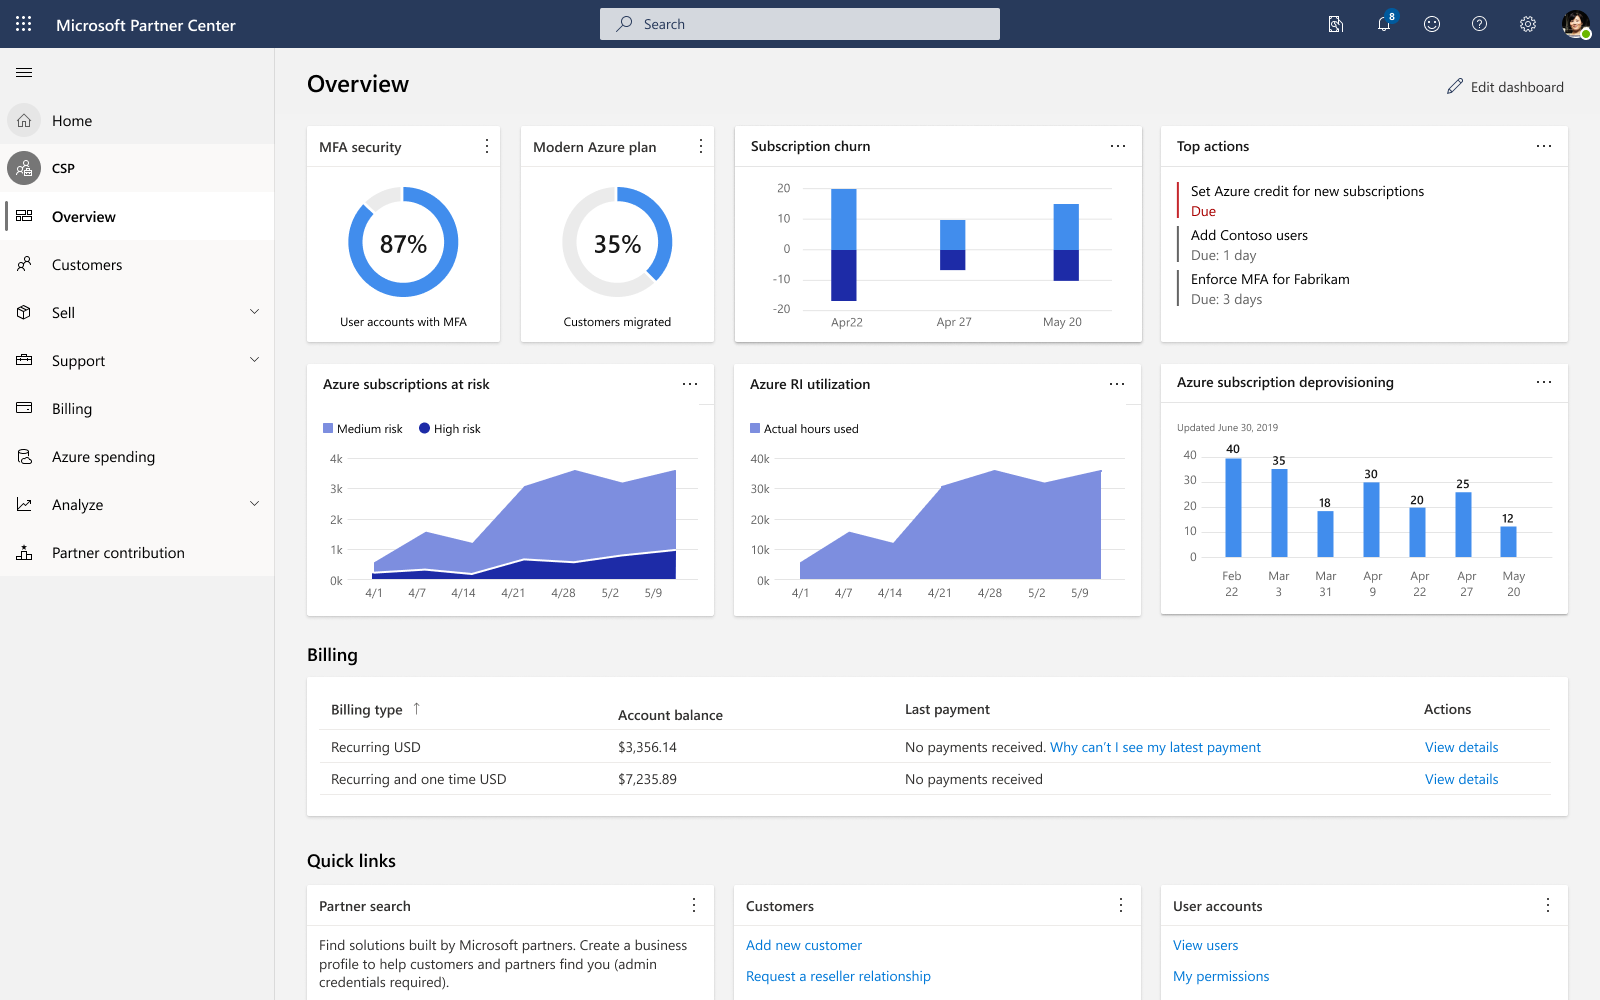Viewport: 1600px width, 1000px height.
Task: Expand the Support section chevron
Action: click(x=254, y=360)
